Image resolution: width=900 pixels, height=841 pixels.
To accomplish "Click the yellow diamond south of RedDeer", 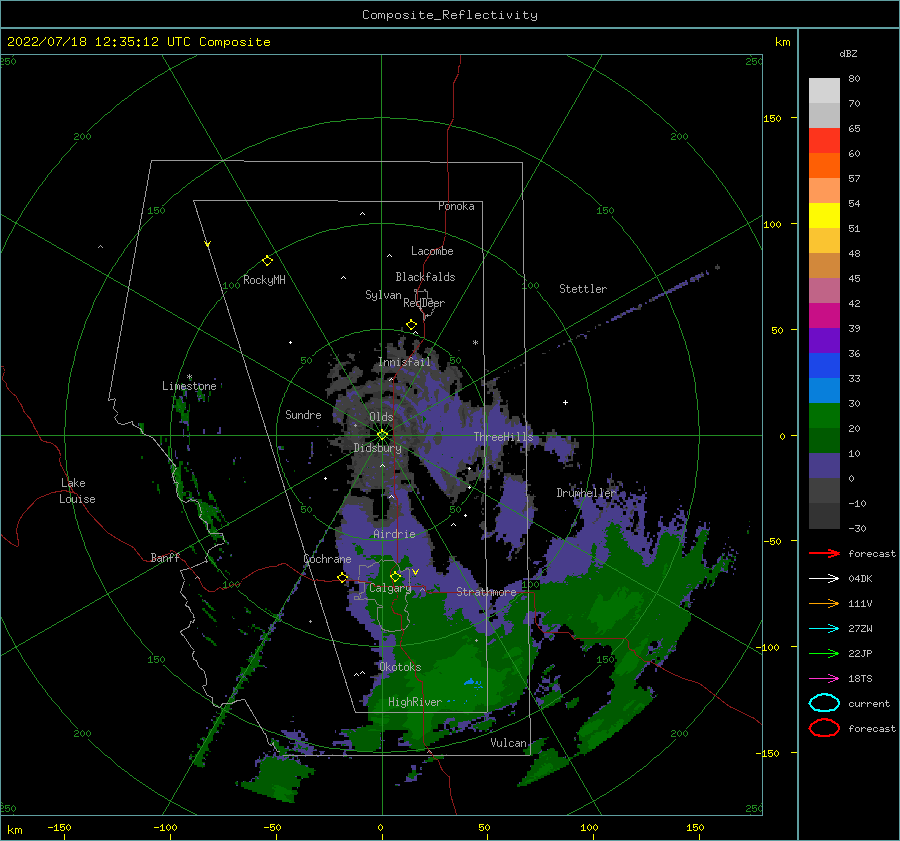I will [412, 325].
